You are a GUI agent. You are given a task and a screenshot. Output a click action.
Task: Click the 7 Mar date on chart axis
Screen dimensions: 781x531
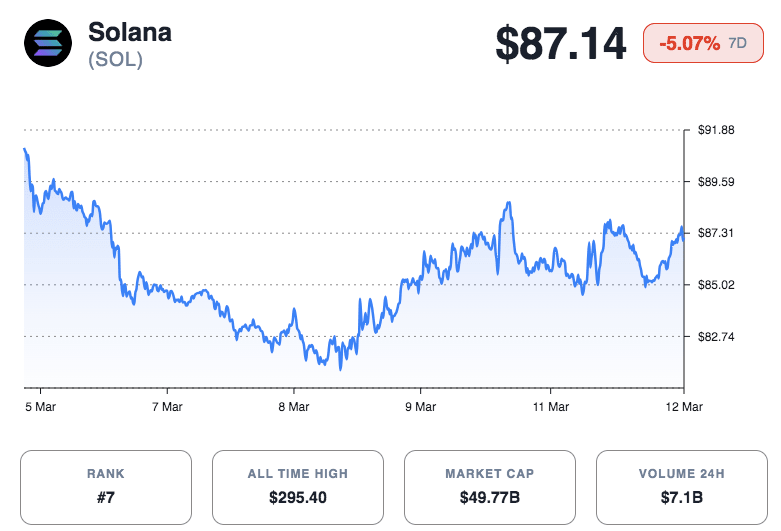pyautogui.click(x=167, y=407)
